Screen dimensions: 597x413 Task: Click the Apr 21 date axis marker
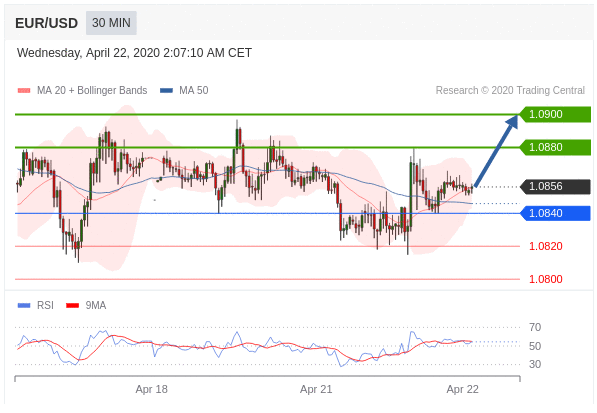click(x=316, y=389)
